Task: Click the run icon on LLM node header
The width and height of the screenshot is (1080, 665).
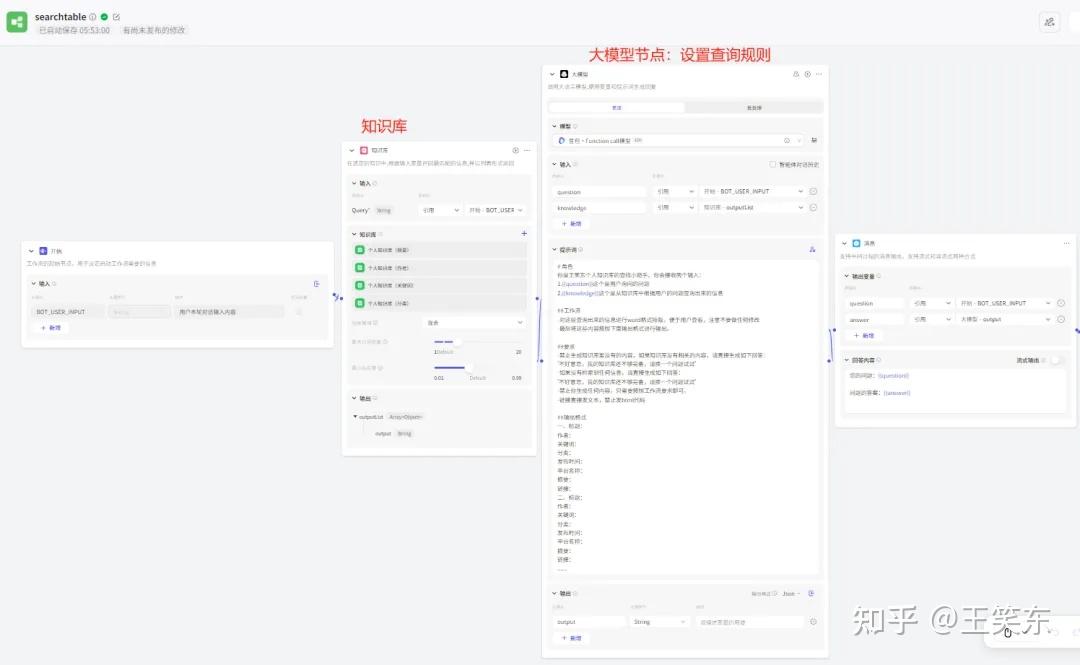Action: tap(807, 74)
